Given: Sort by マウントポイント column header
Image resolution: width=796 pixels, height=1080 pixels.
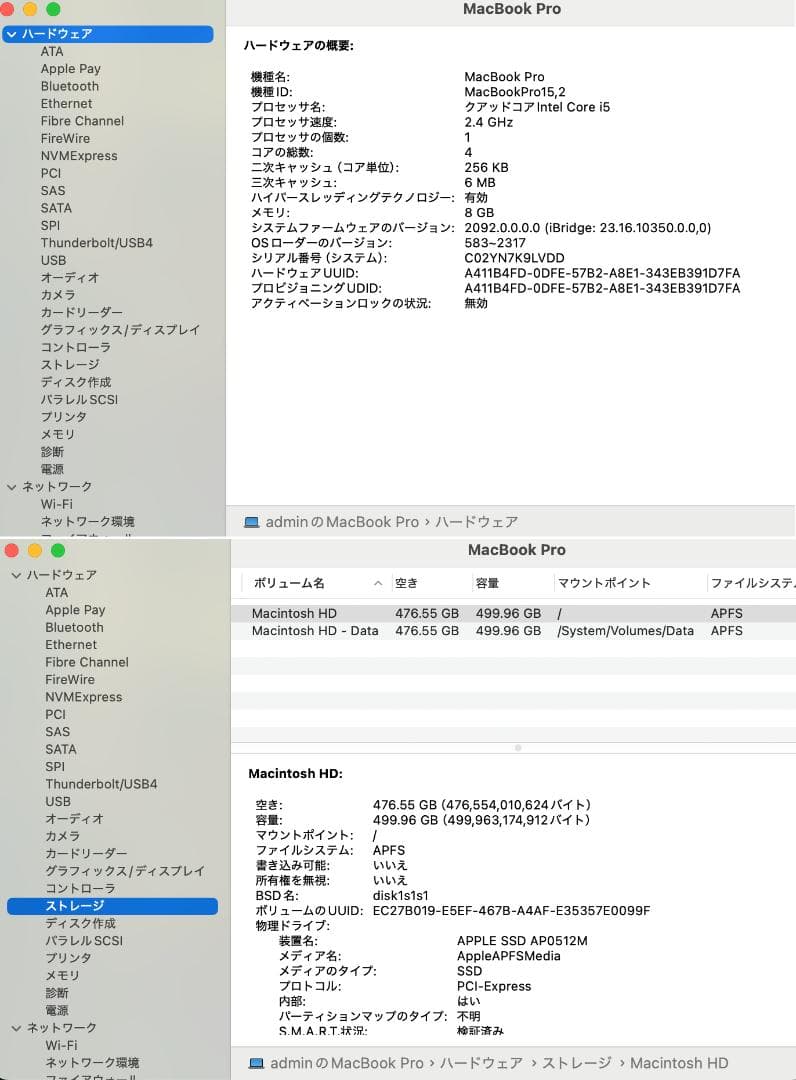Looking at the screenshot, I should 604,583.
